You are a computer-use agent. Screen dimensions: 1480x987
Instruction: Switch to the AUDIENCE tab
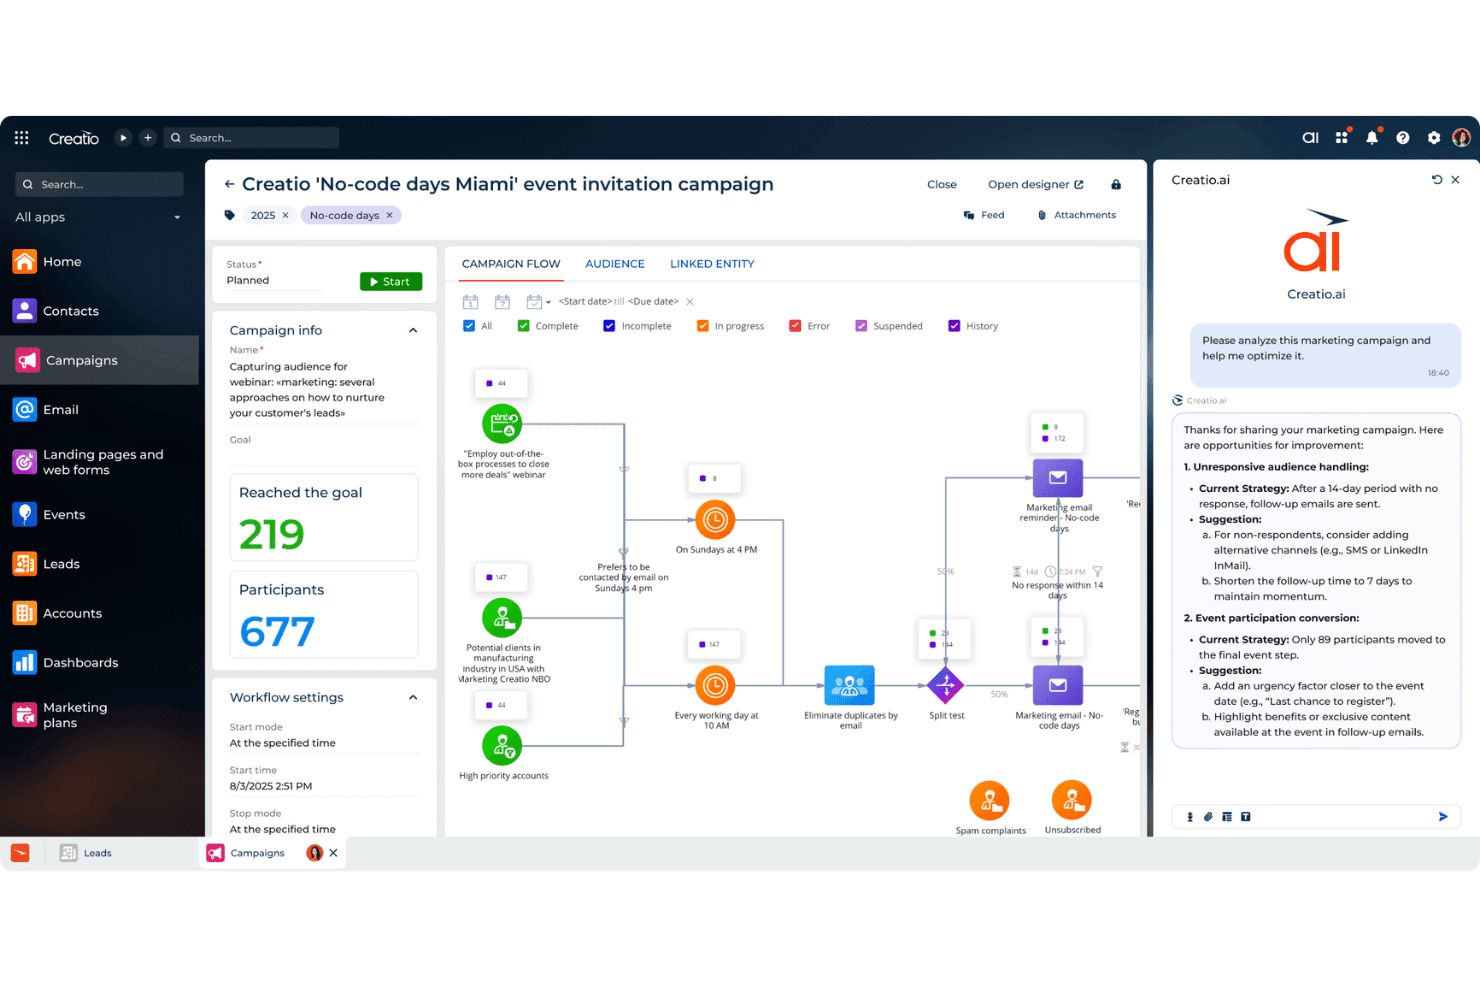[615, 264]
